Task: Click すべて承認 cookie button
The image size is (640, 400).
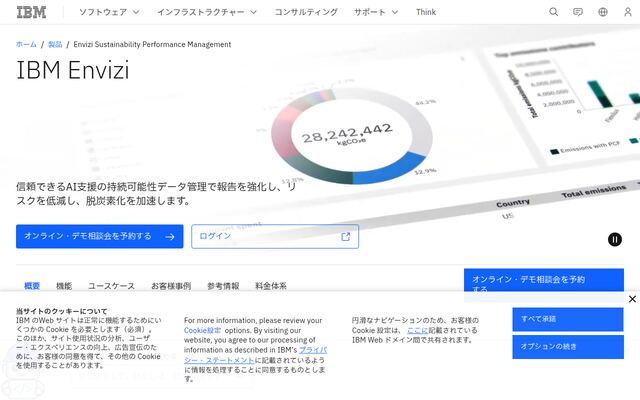Action: pos(568,319)
